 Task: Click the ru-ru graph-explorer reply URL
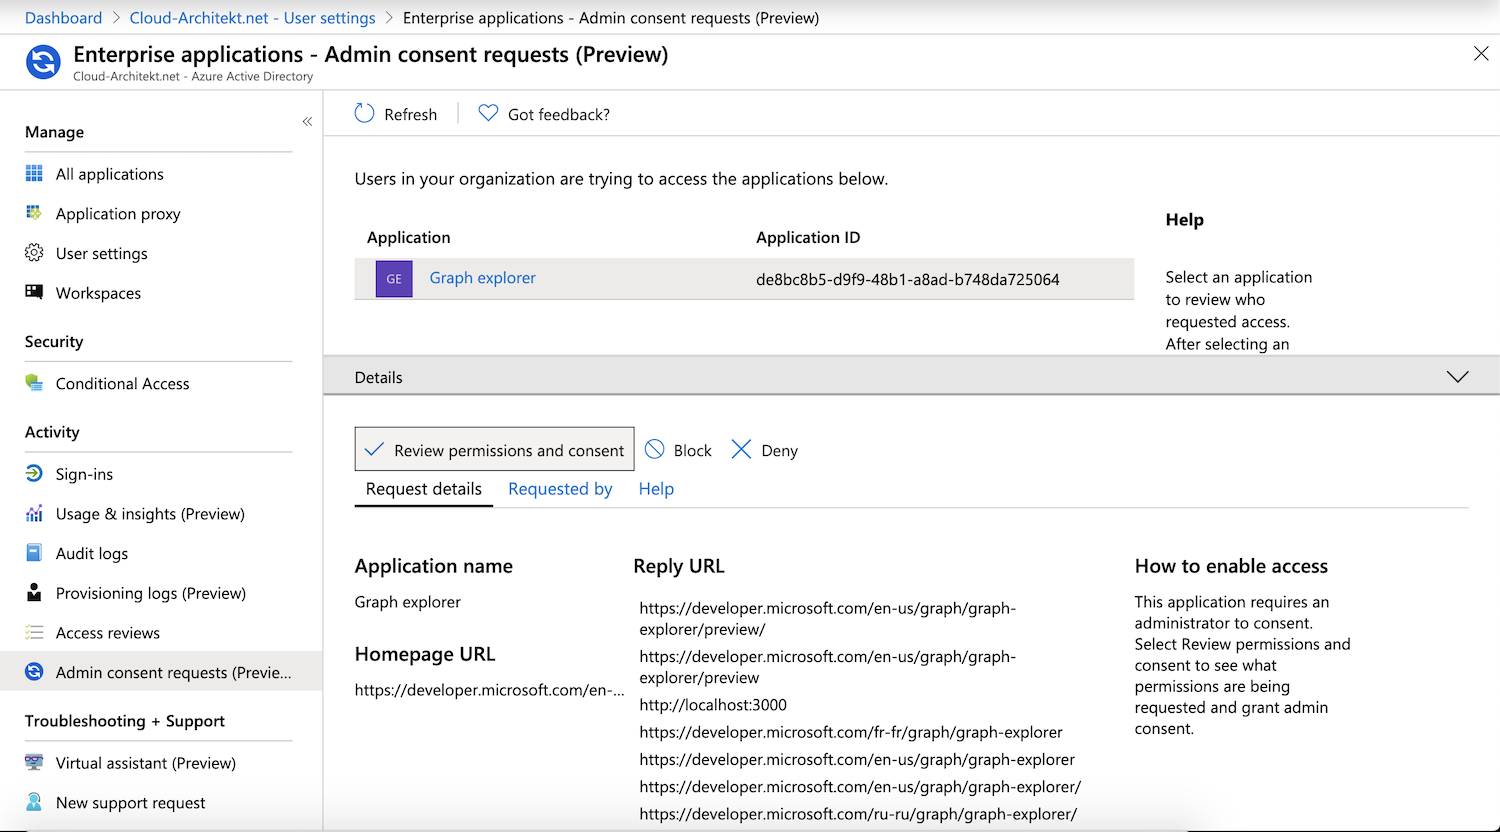(x=858, y=814)
